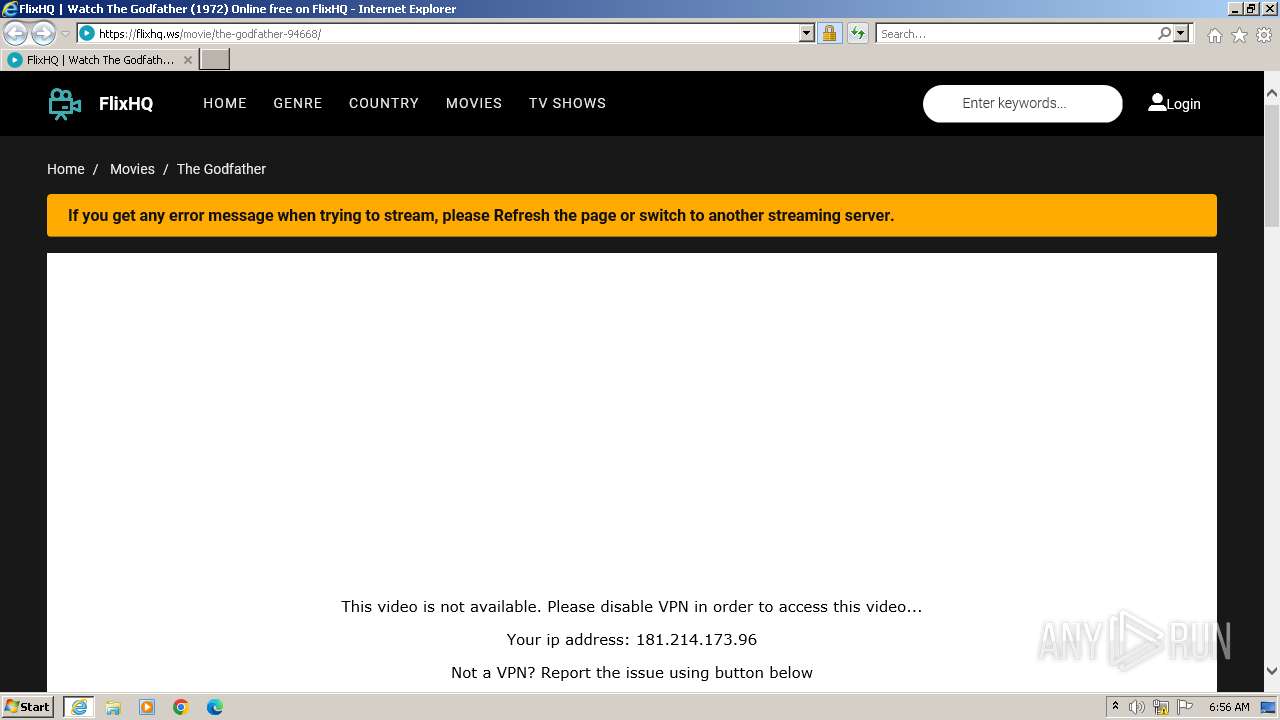Click the Login link text

click(x=1183, y=104)
